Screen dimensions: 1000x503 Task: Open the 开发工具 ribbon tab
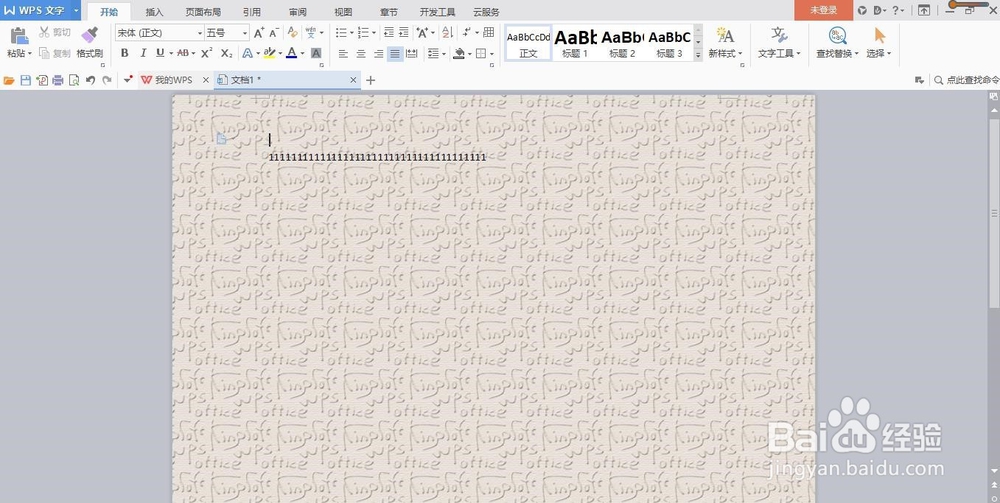[x=438, y=12]
